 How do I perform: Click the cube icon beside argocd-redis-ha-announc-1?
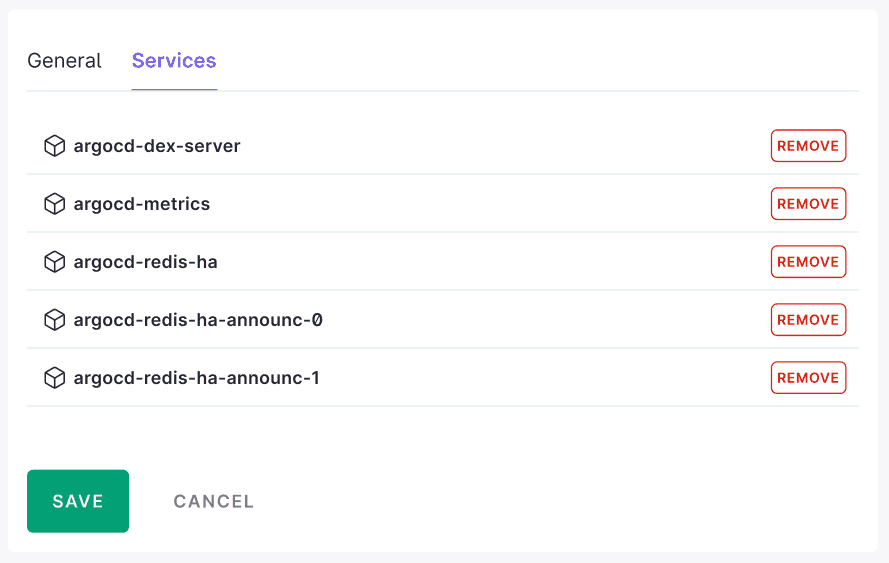click(x=54, y=378)
